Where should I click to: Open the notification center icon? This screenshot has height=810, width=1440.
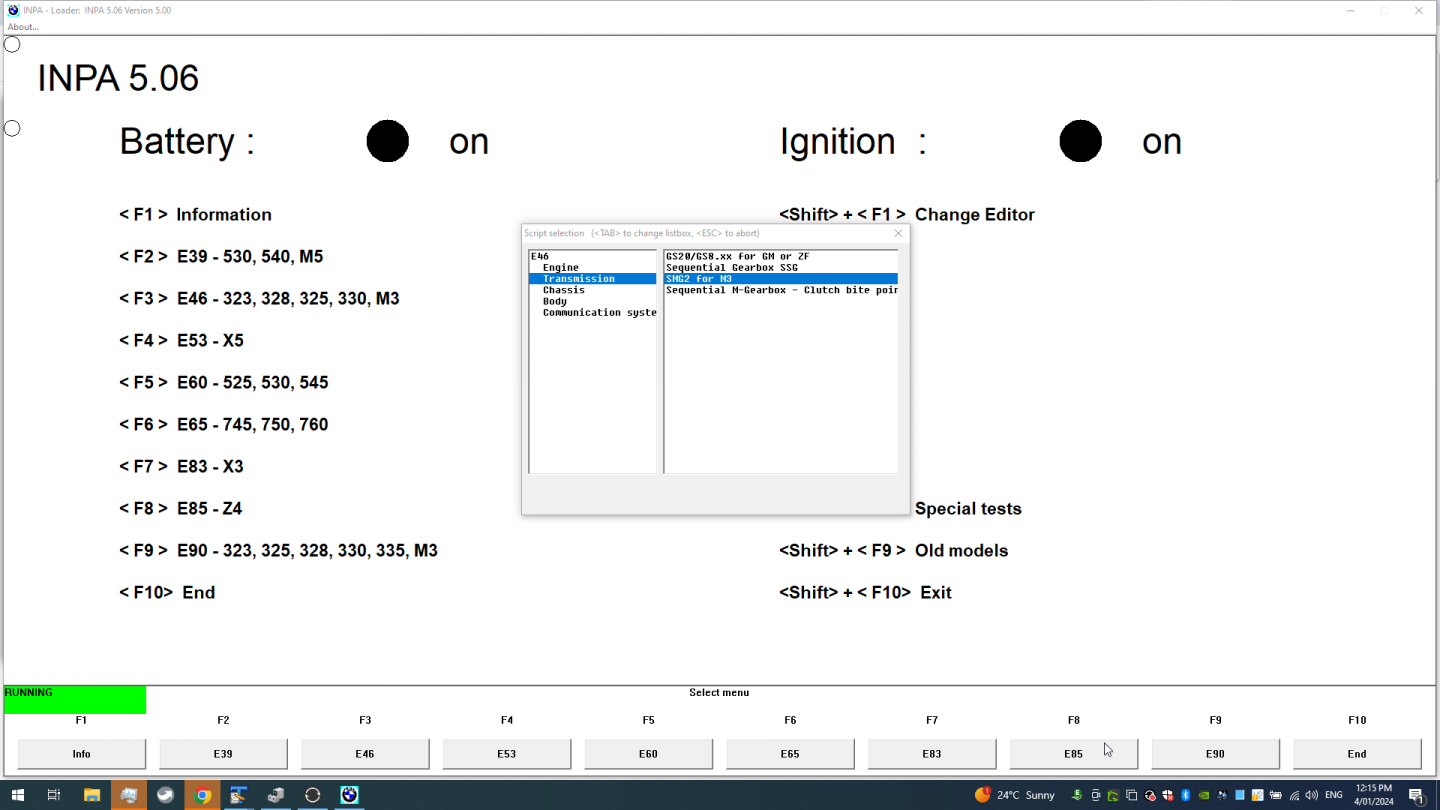tap(1417, 795)
